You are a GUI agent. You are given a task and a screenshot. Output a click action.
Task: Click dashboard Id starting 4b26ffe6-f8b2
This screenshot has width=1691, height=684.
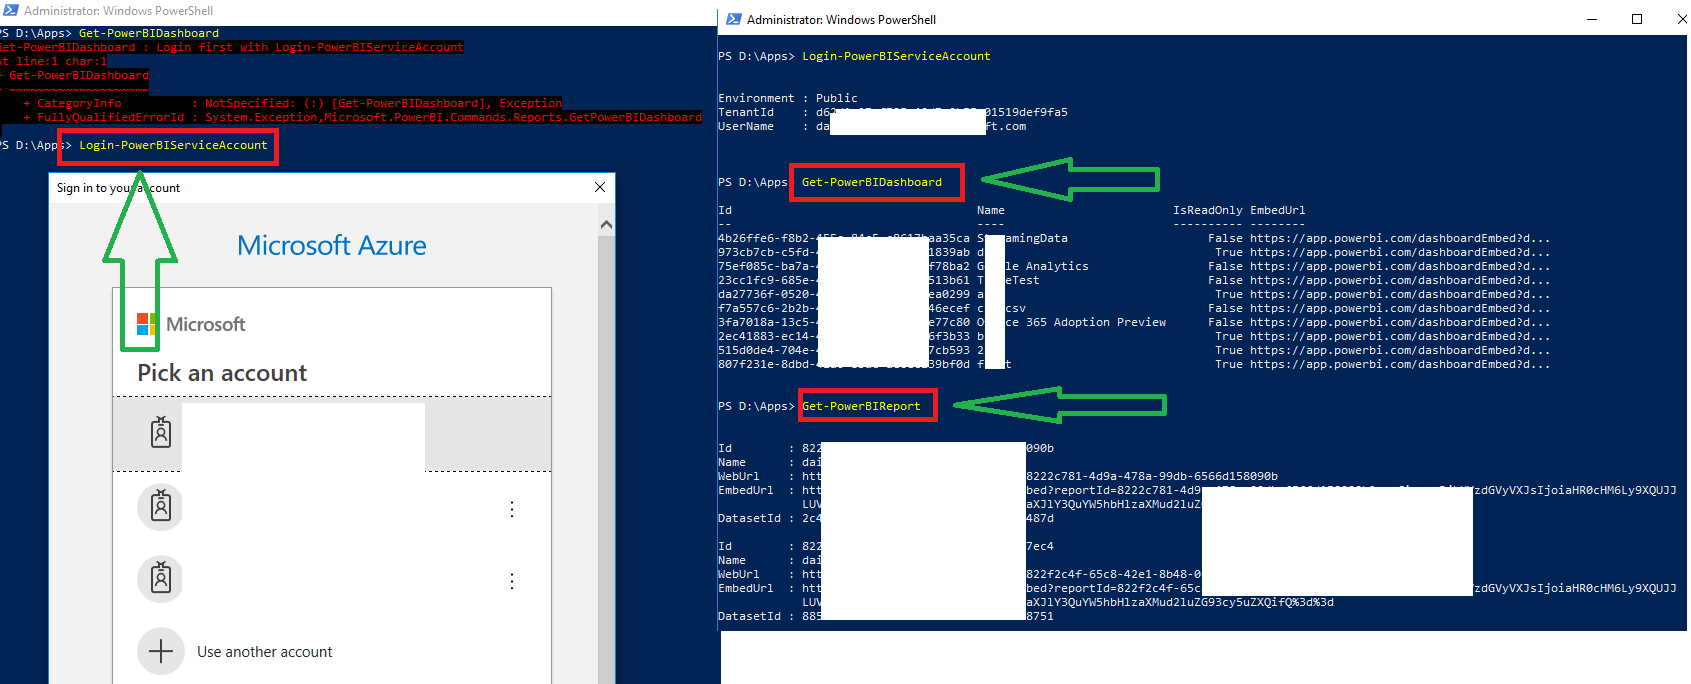(844, 238)
